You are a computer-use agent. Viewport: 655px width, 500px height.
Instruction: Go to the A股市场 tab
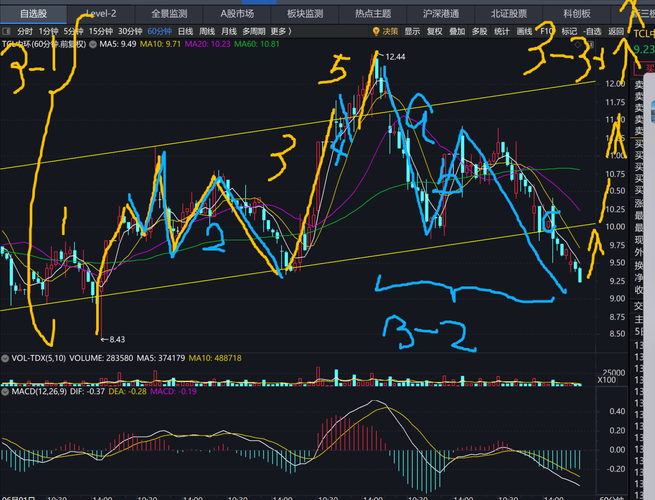(237, 14)
